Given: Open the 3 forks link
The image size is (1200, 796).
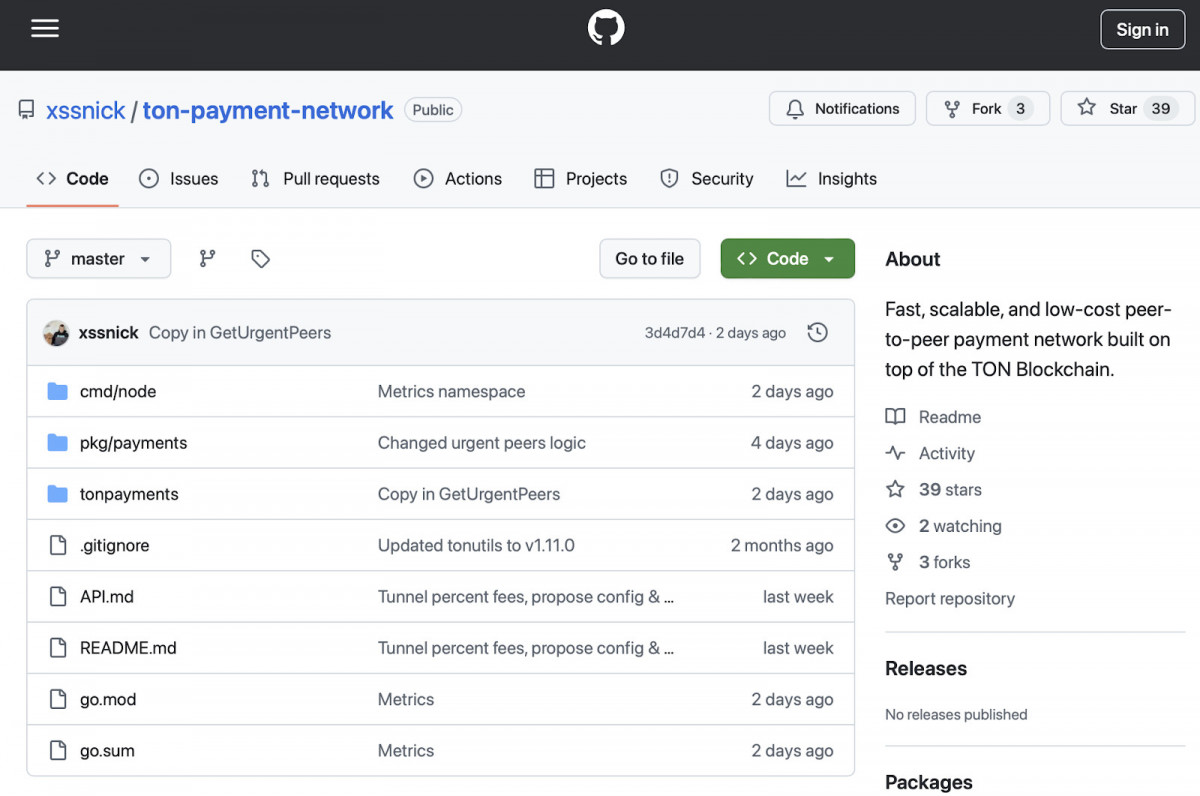Looking at the screenshot, I should coord(944,563).
